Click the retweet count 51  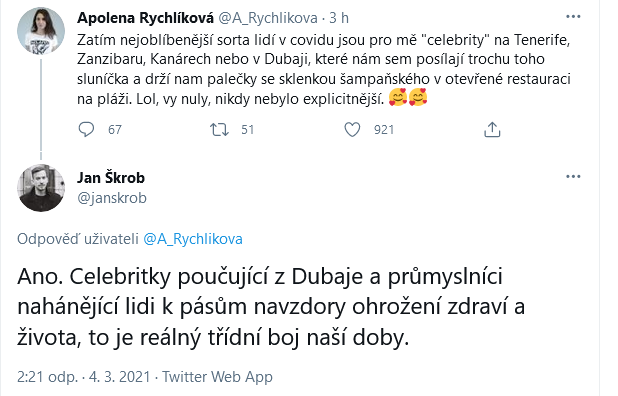[x=248, y=130]
